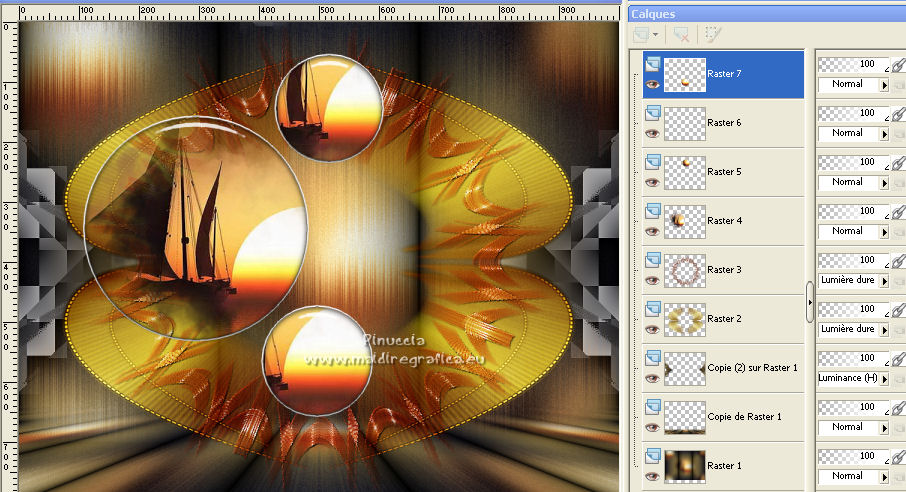Click the link chain icon for Raster 7
This screenshot has height=492, width=906.
pos(898,65)
